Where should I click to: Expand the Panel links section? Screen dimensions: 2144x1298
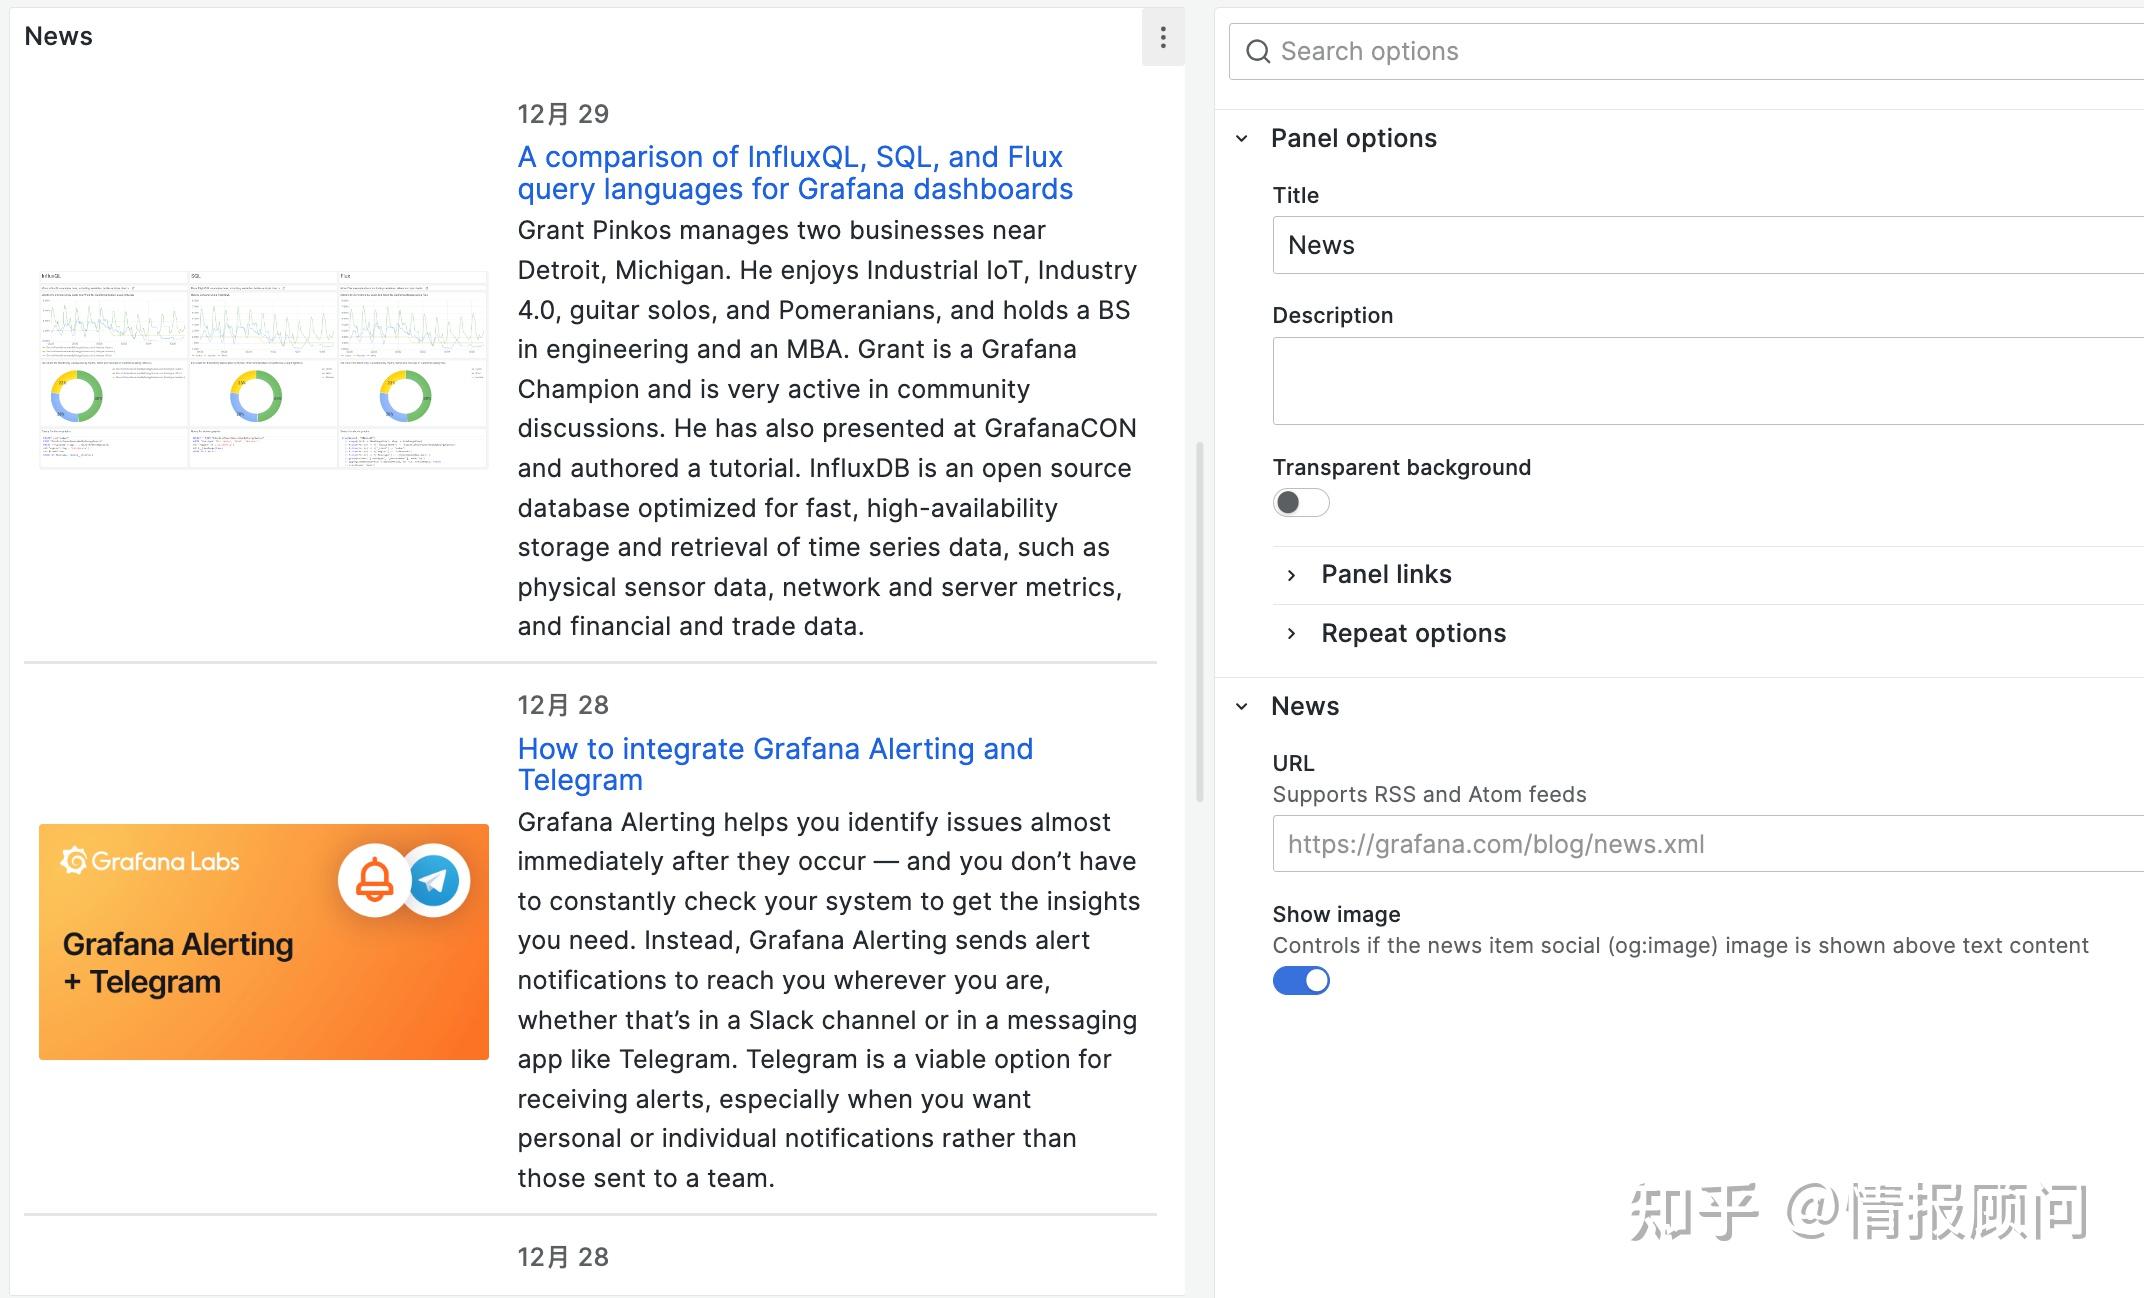(x=1291, y=575)
